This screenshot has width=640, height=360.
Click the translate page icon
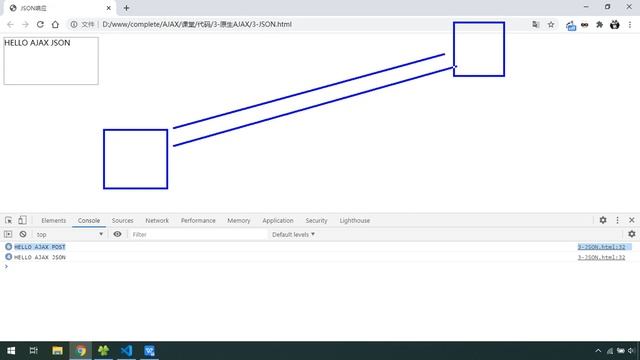click(536, 24)
